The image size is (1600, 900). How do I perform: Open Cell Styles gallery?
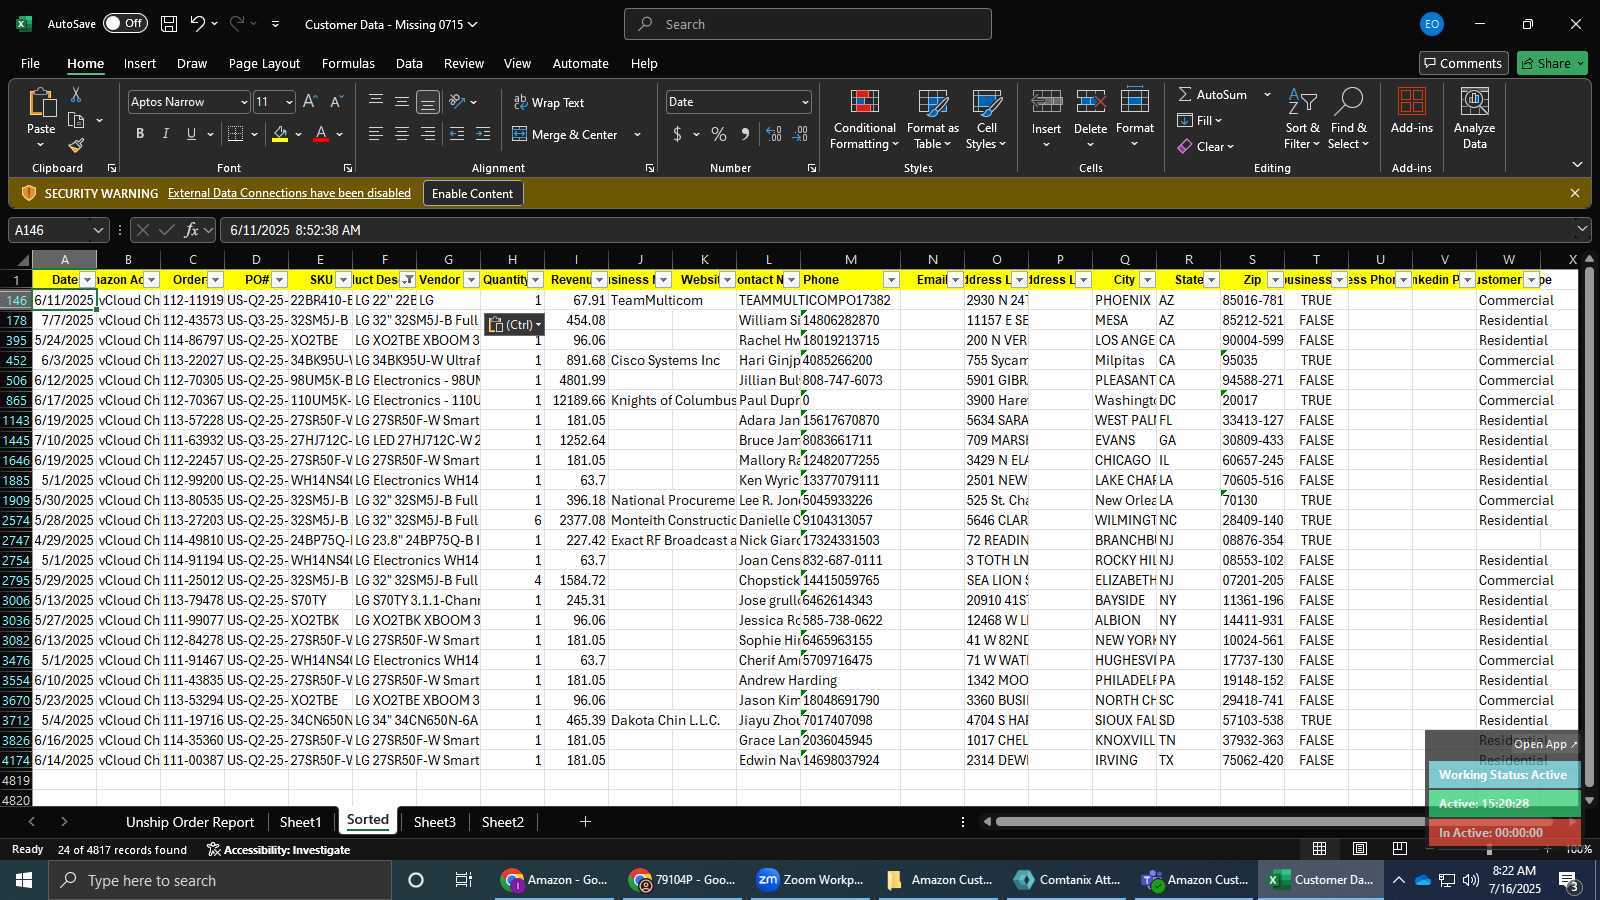click(986, 120)
